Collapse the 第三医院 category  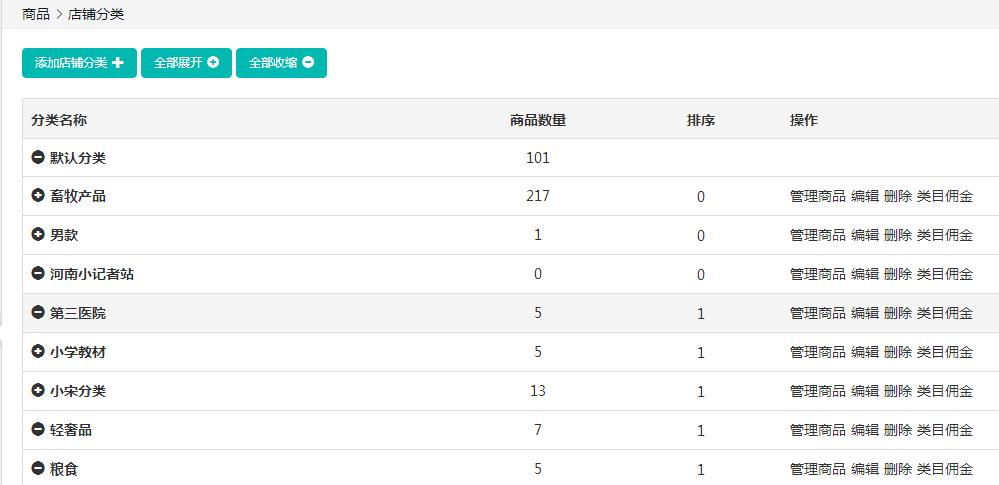point(38,313)
